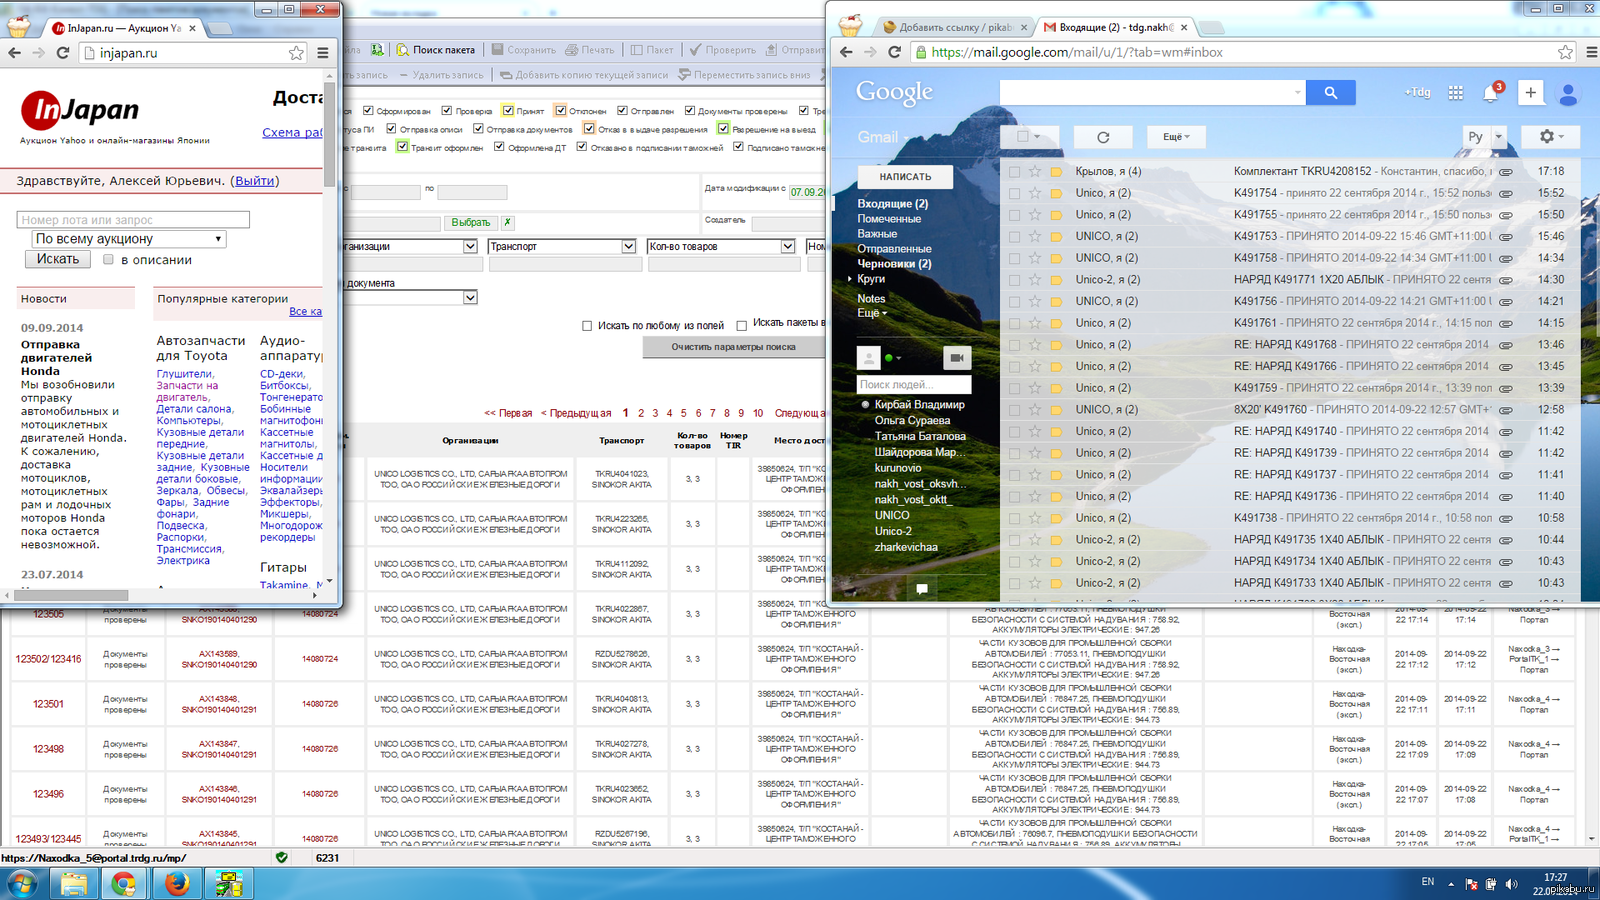
Task: Check Искать по любому из полей
Action: pos(587,326)
